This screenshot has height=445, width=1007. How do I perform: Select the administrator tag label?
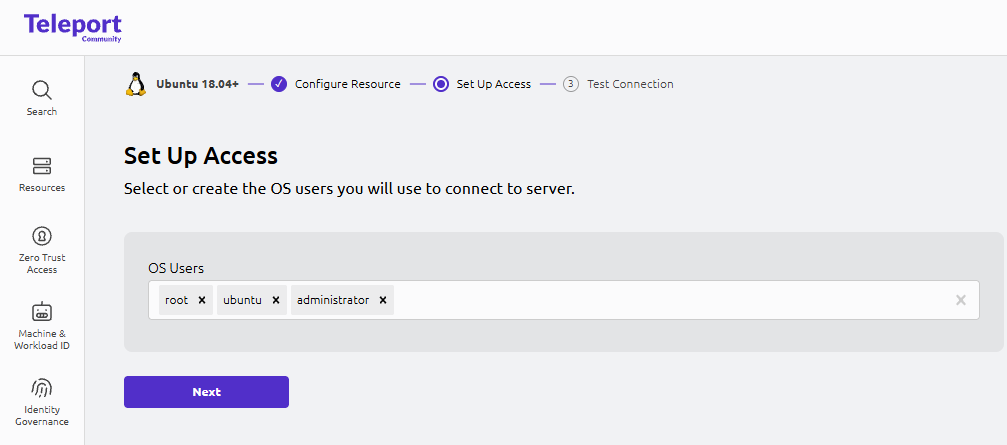point(333,300)
